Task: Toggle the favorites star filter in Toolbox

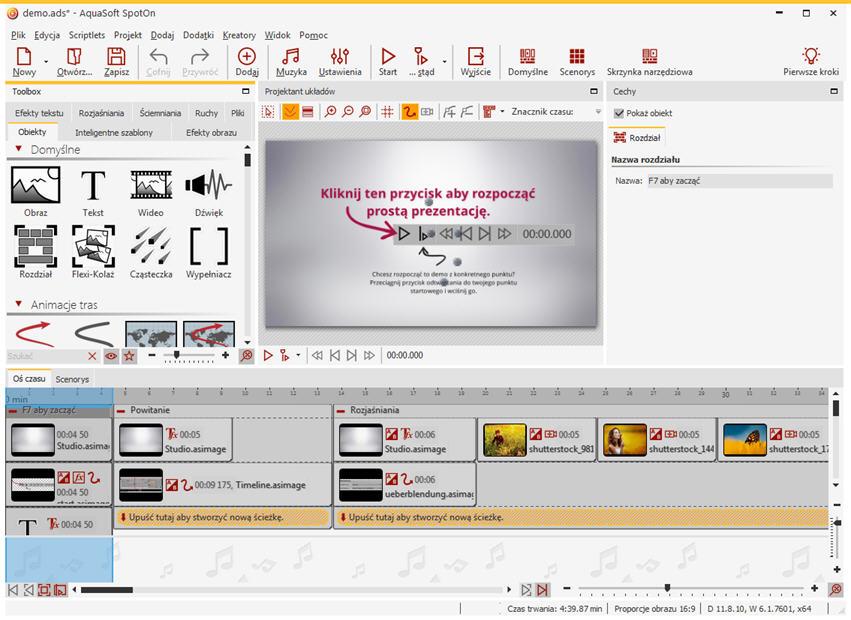Action: (x=129, y=356)
